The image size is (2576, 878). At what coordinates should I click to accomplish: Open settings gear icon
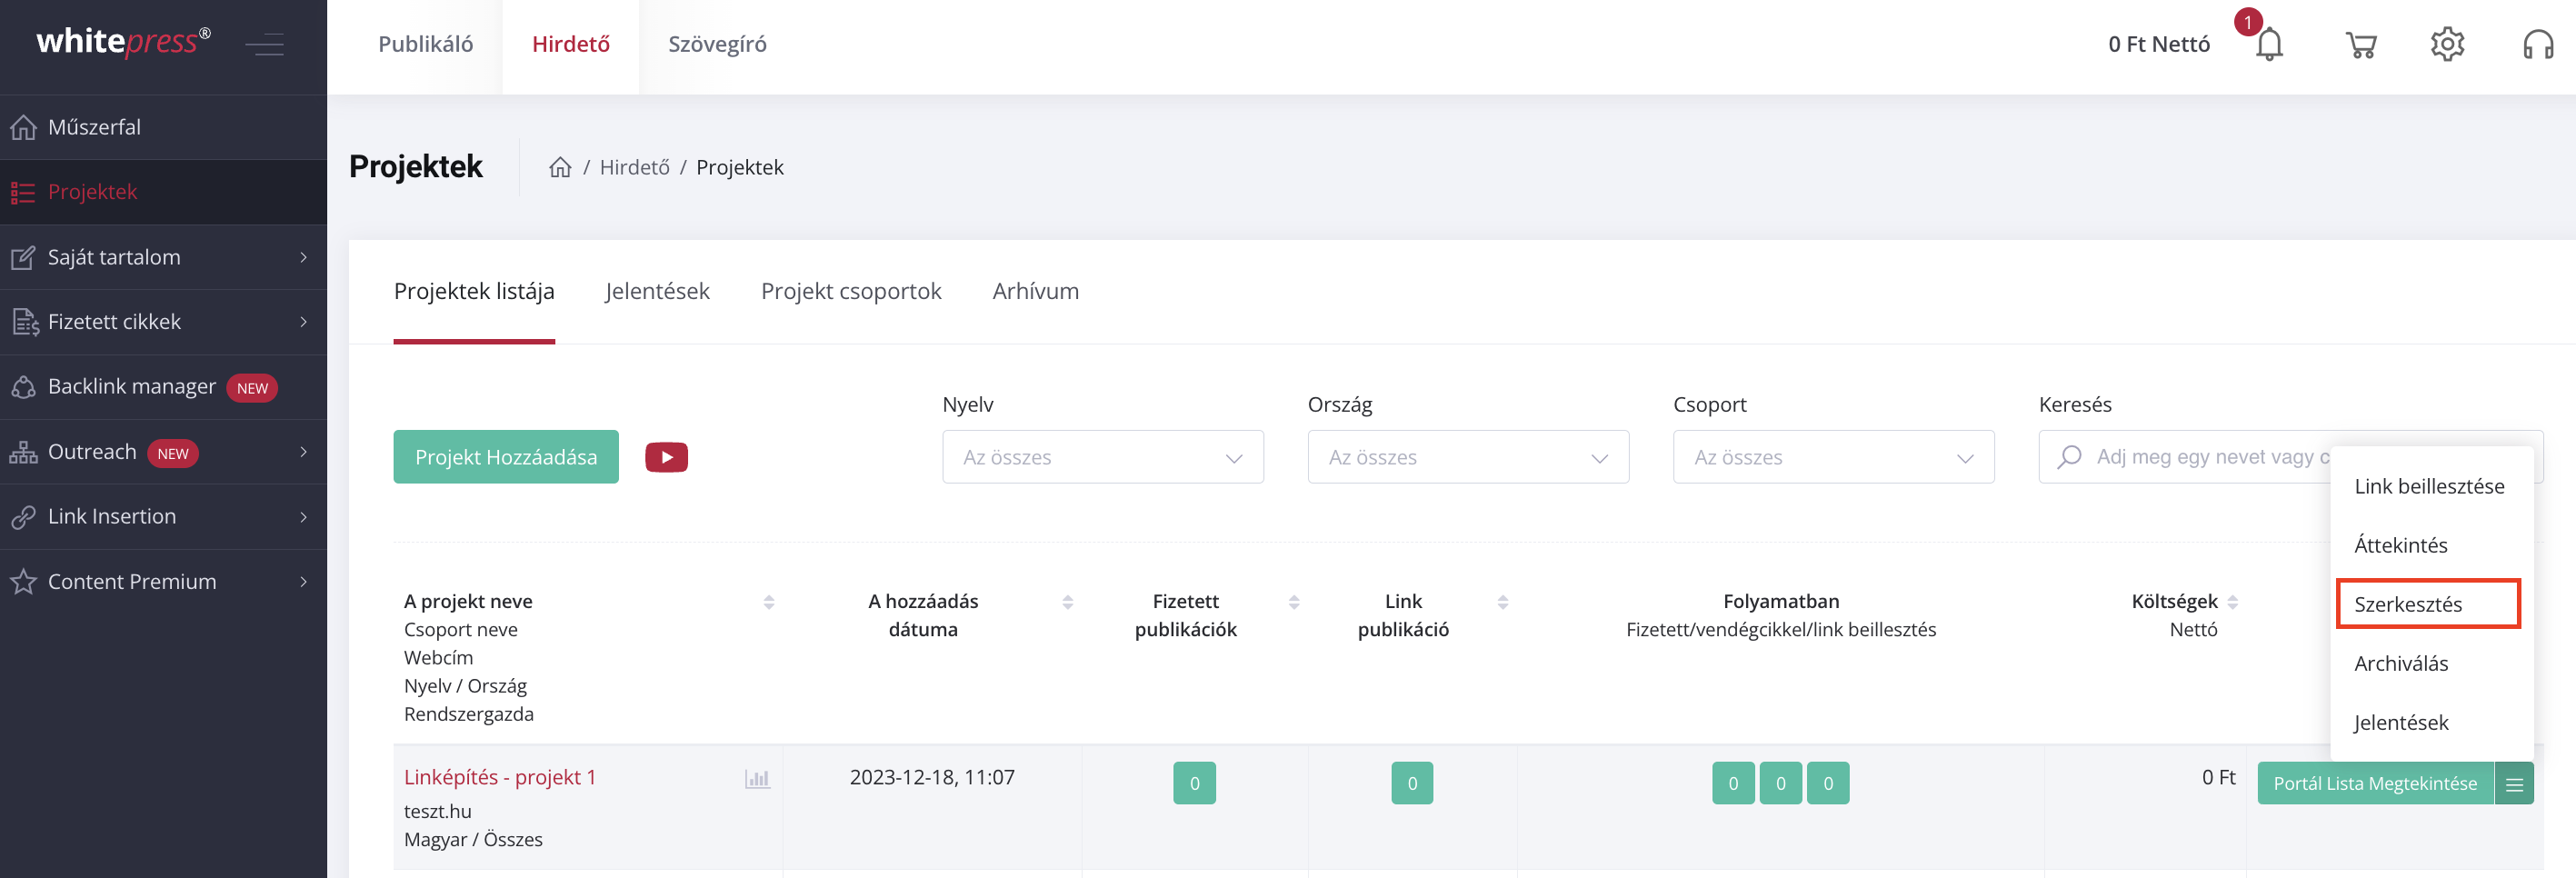tap(2447, 44)
